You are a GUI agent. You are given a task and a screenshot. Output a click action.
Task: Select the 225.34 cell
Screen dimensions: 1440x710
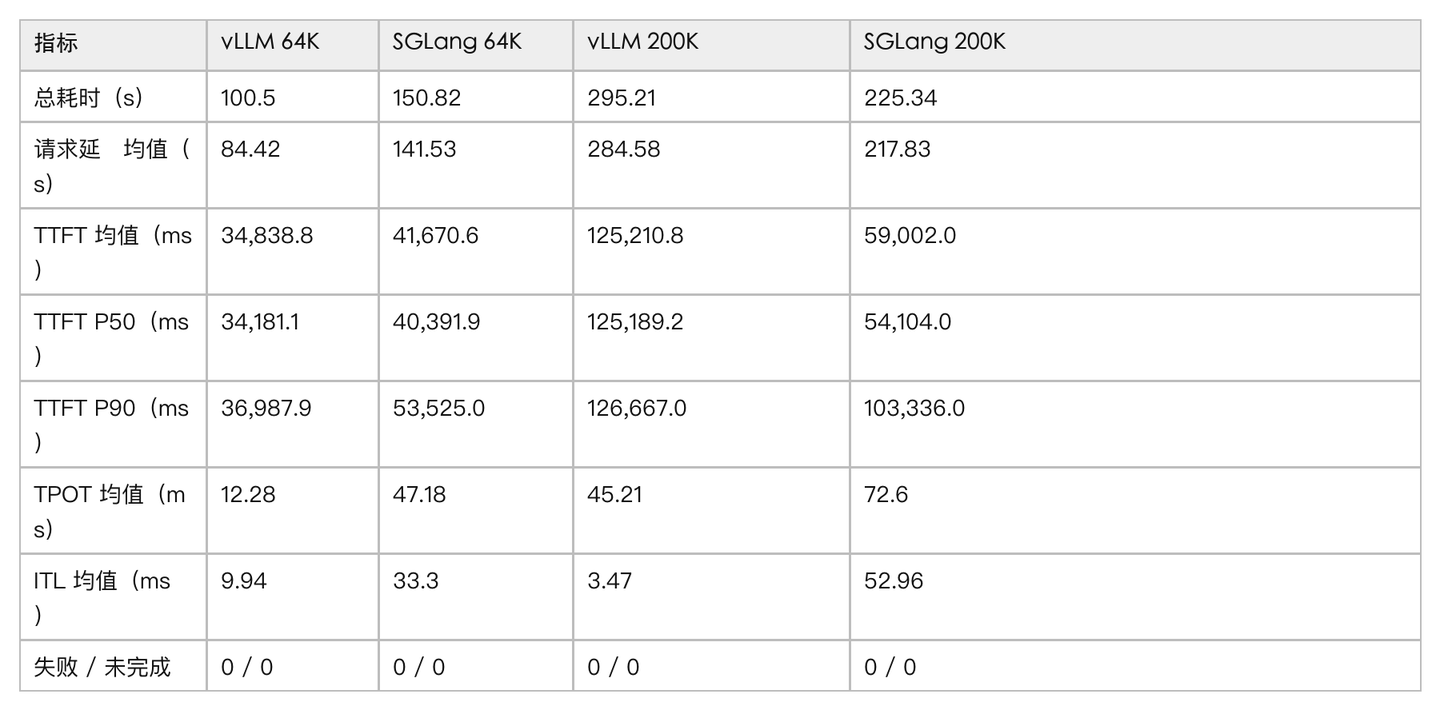[1135, 97]
